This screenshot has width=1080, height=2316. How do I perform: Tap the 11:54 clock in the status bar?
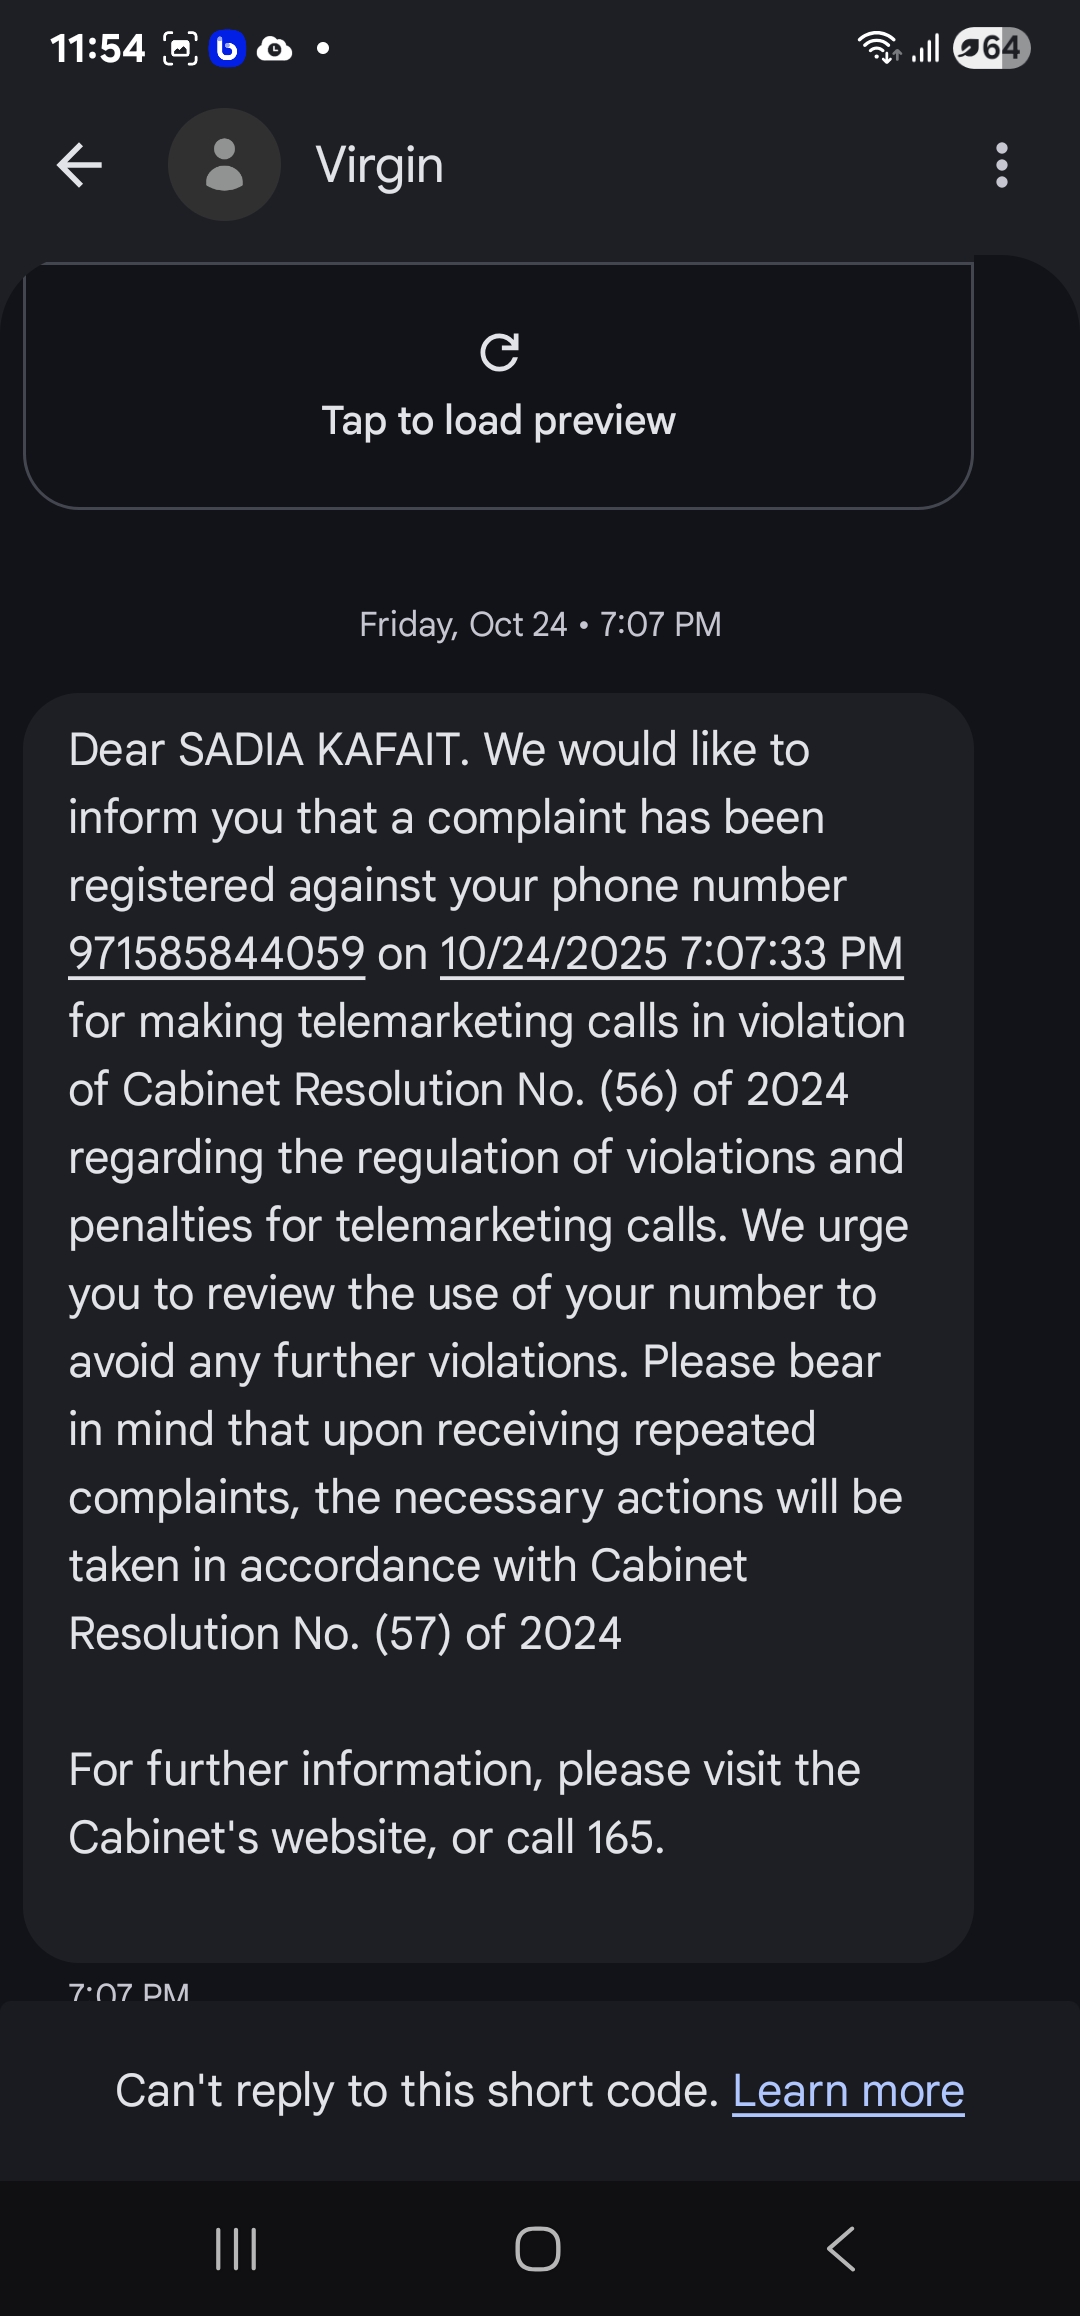[97, 48]
